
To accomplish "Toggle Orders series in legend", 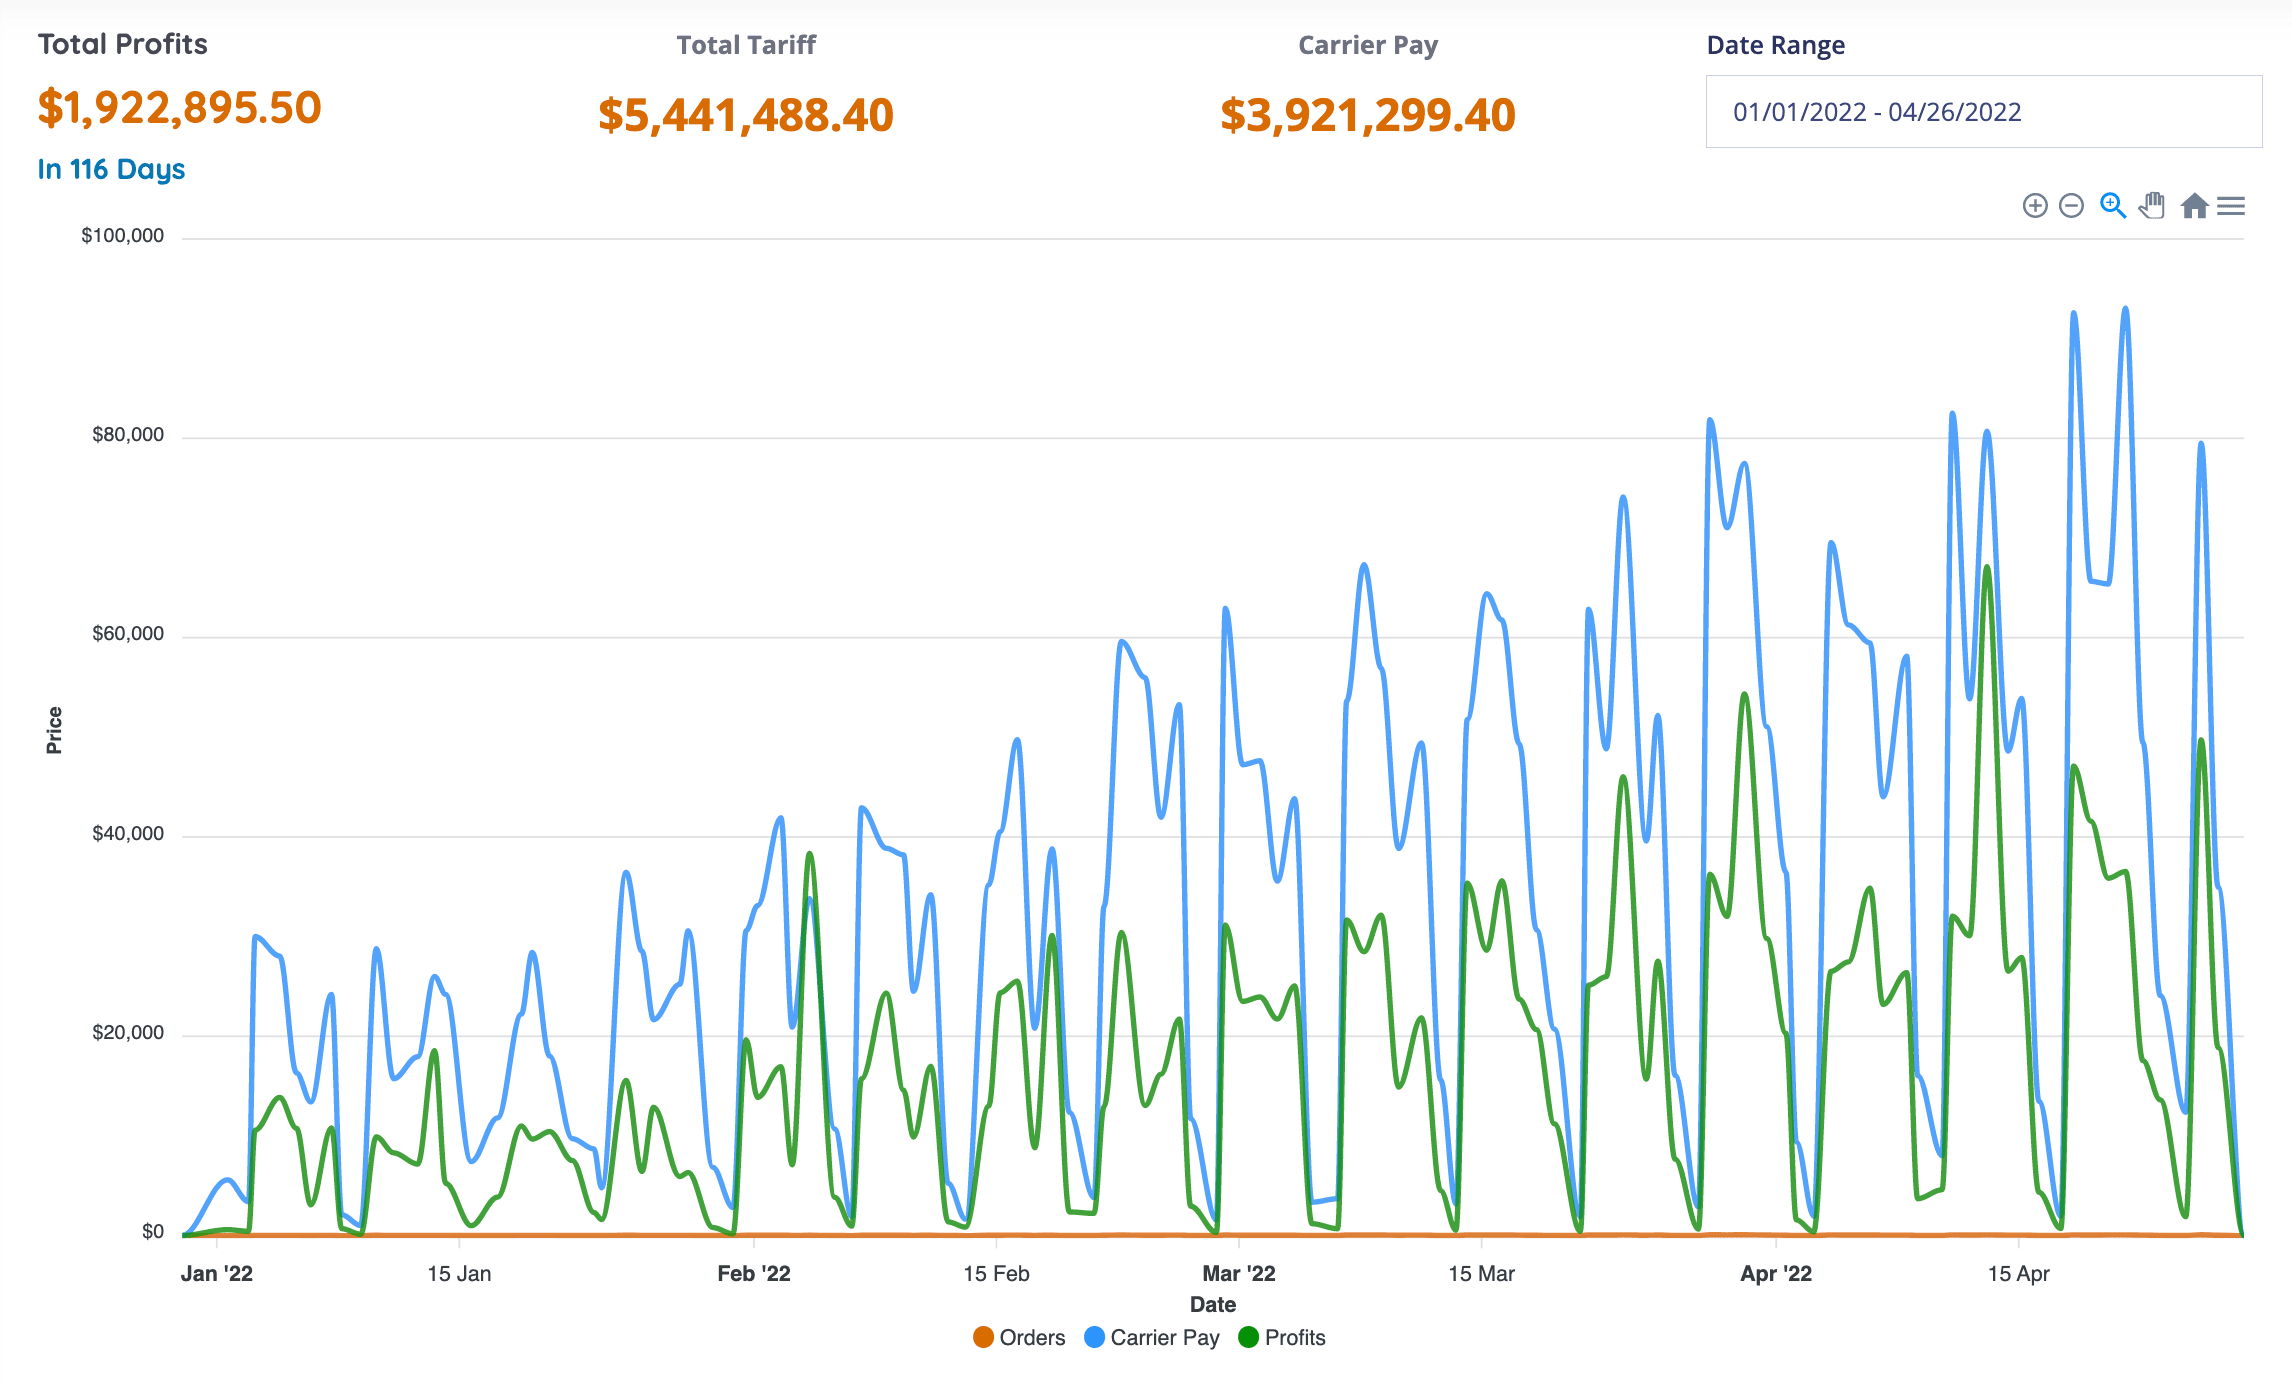I will point(1031,1338).
